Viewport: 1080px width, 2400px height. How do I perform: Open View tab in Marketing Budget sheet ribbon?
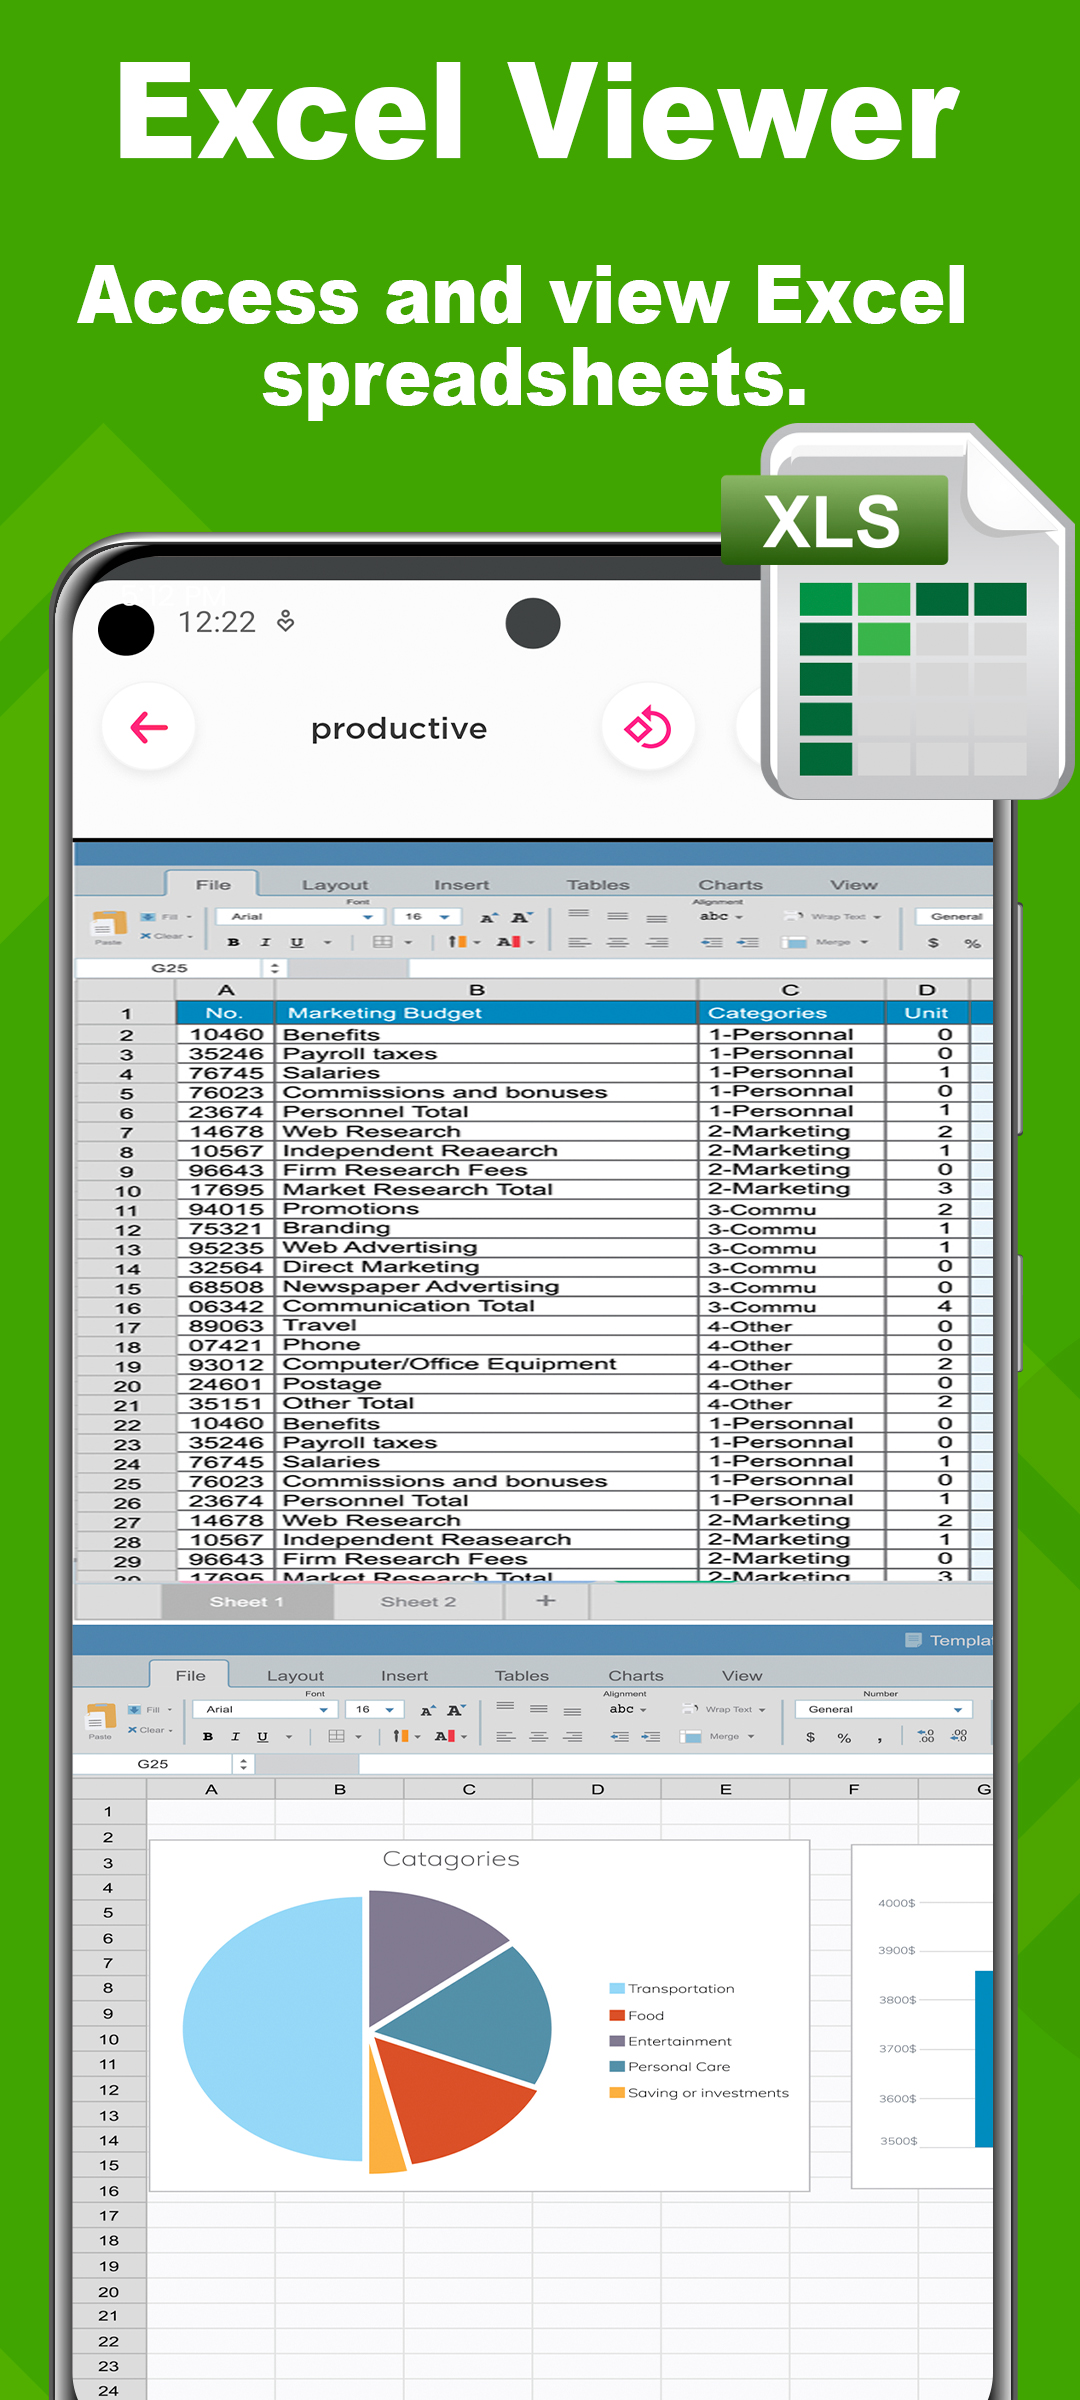[x=853, y=885]
